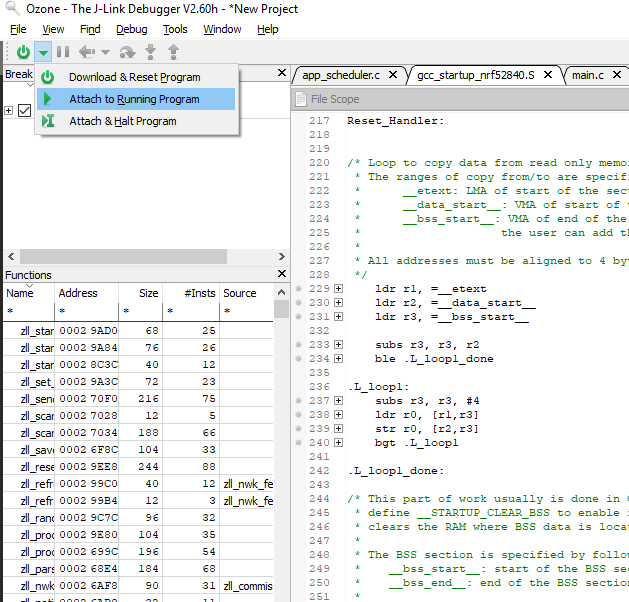
Task: Toggle breakpoint dot on line 238
Action: (298, 414)
